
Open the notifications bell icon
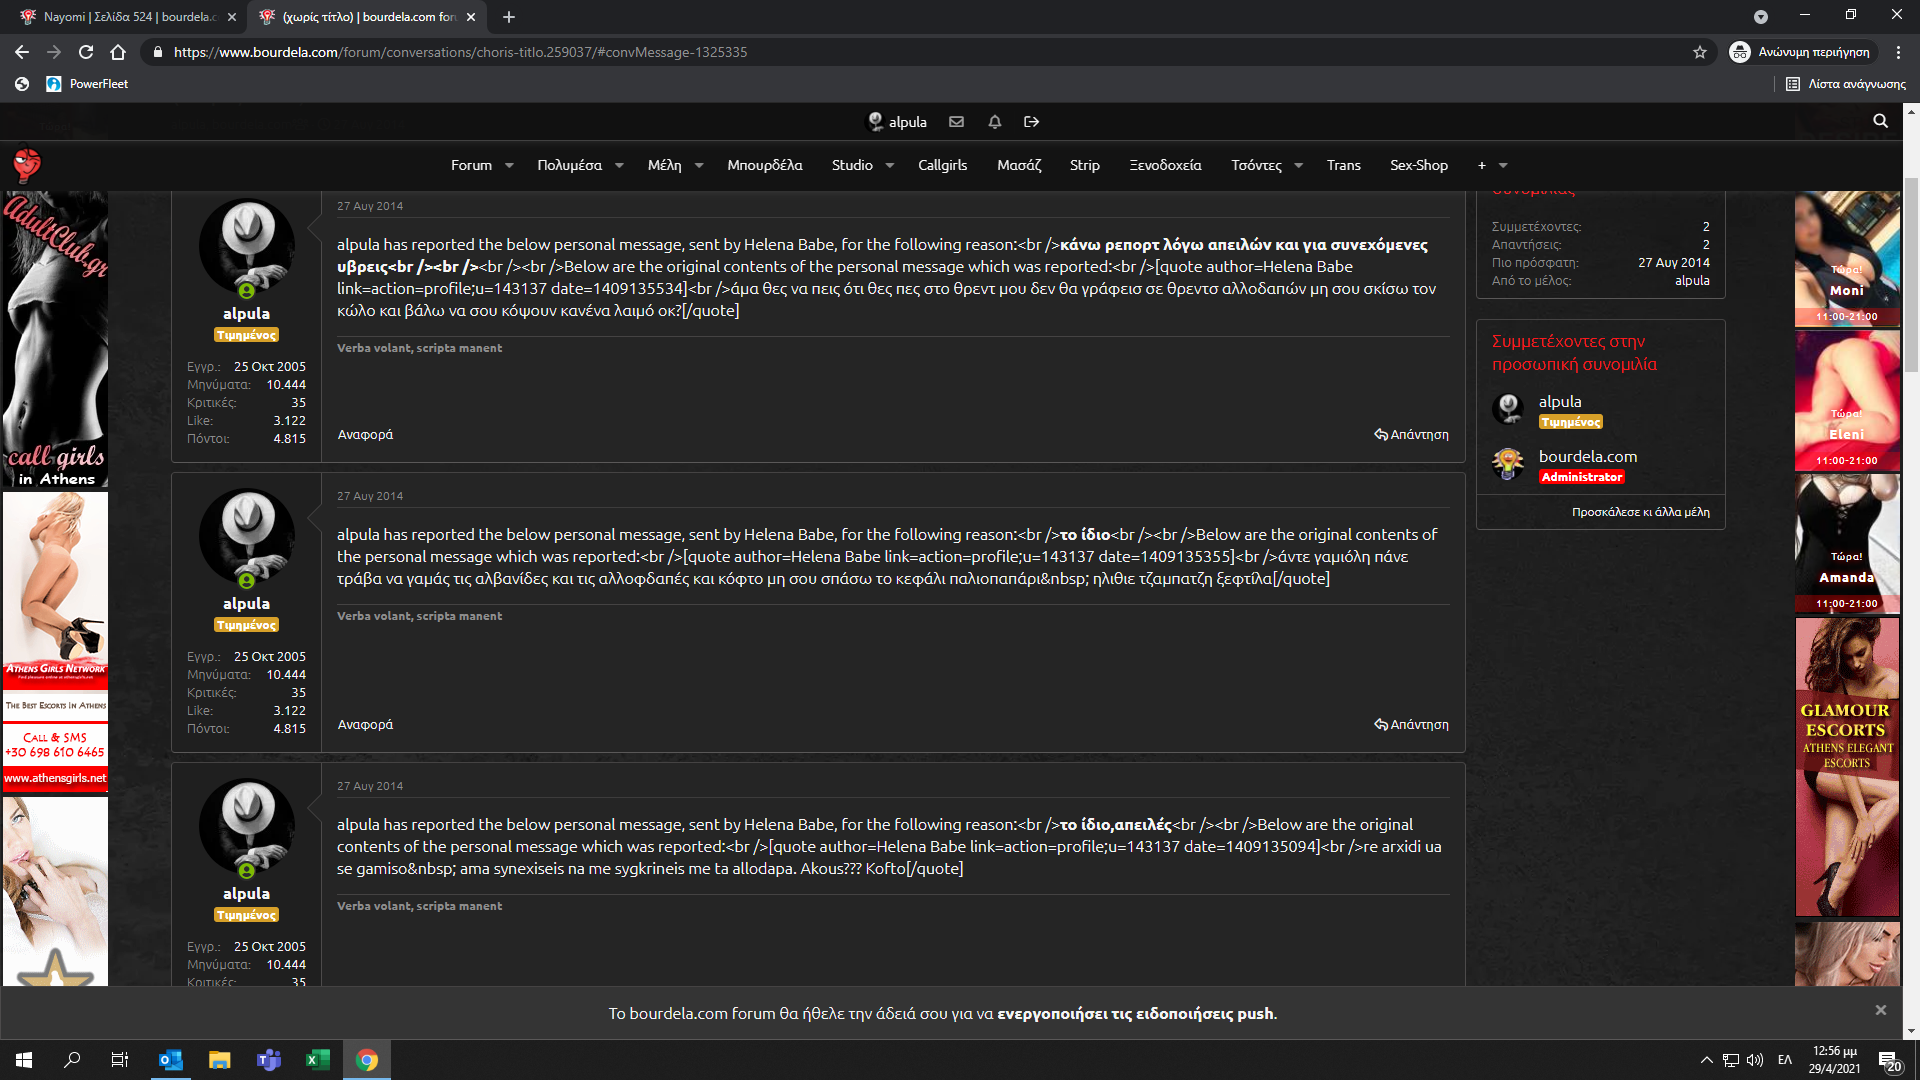(x=994, y=122)
